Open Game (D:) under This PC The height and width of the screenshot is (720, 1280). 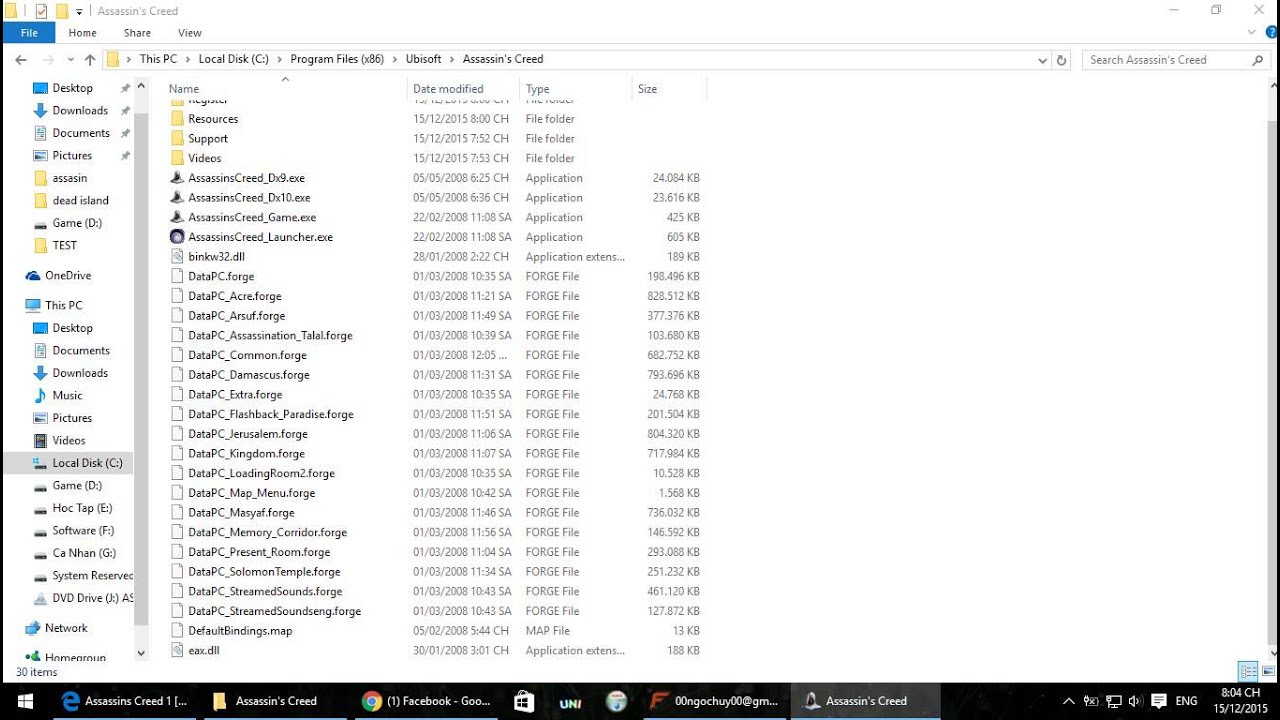pyautogui.click(x=77, y=486)
